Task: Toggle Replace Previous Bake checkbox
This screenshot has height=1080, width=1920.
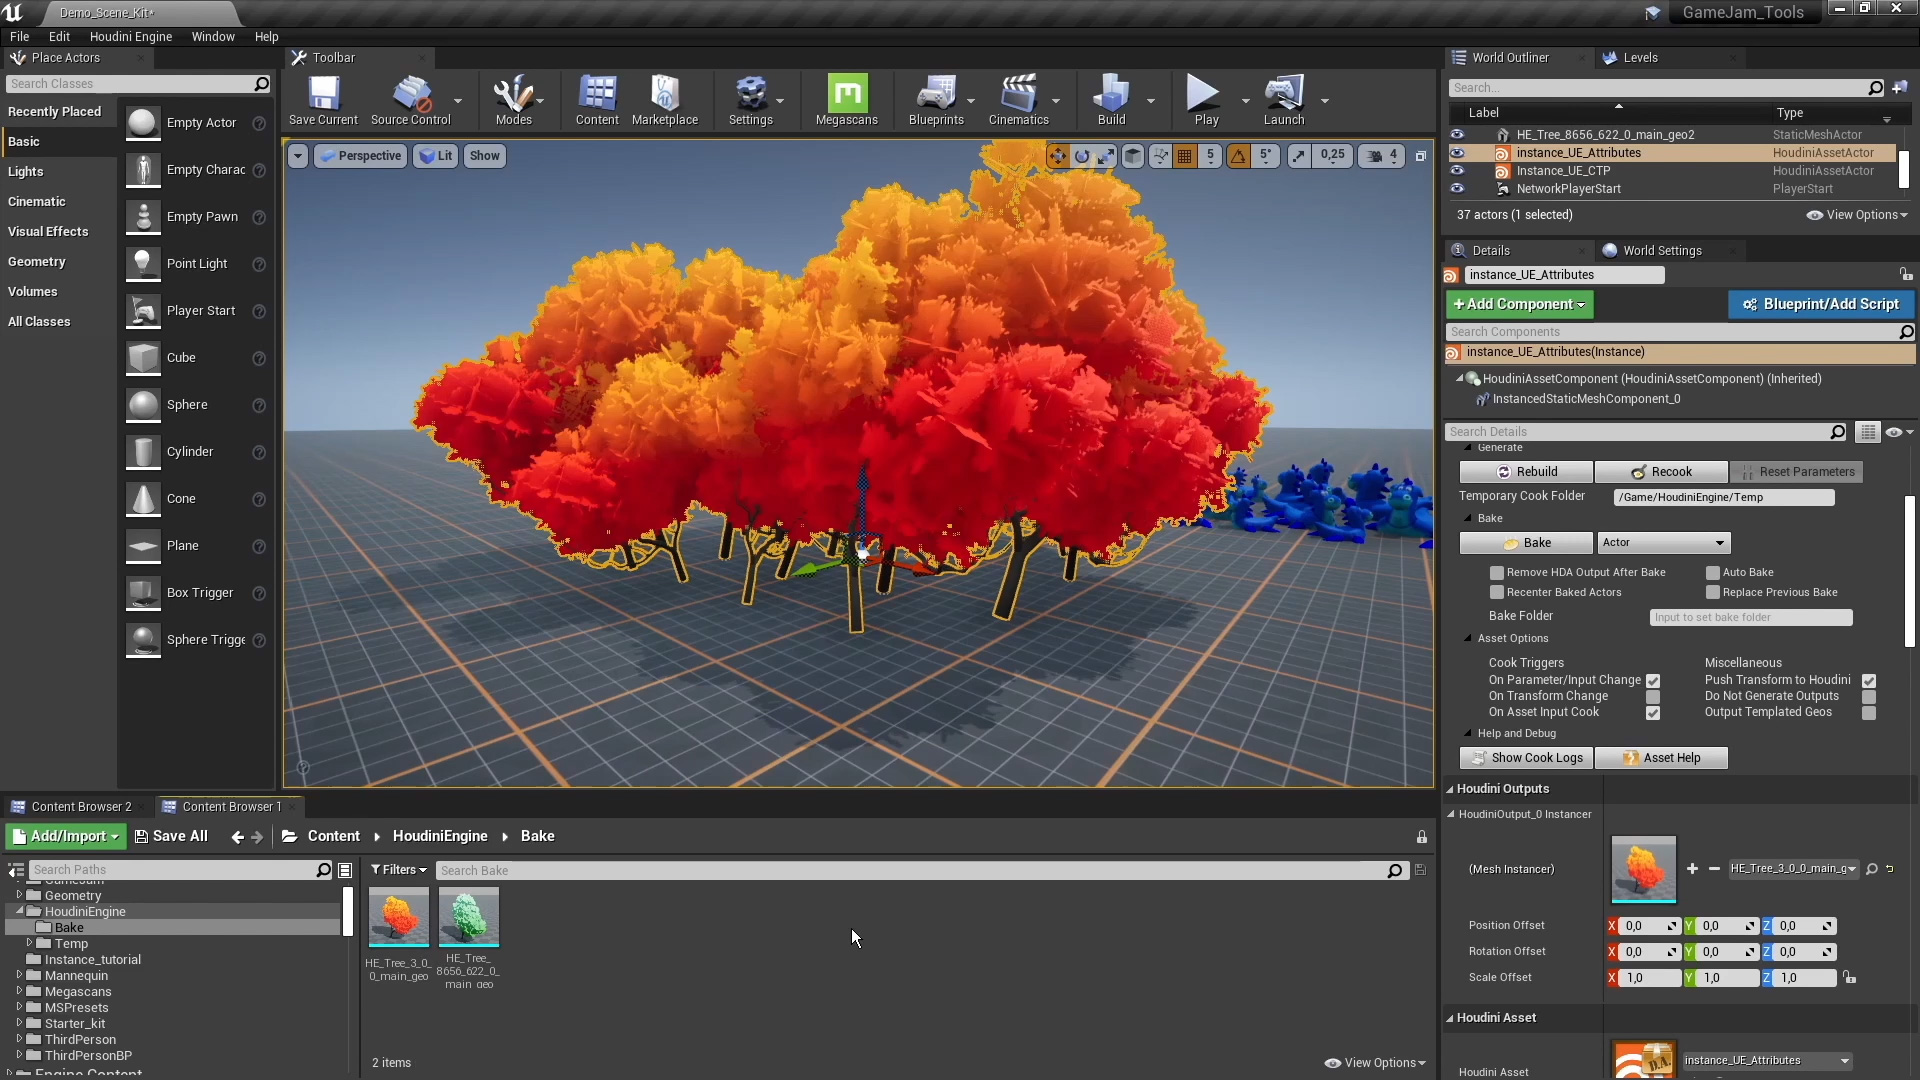Action: (1712, 592)
